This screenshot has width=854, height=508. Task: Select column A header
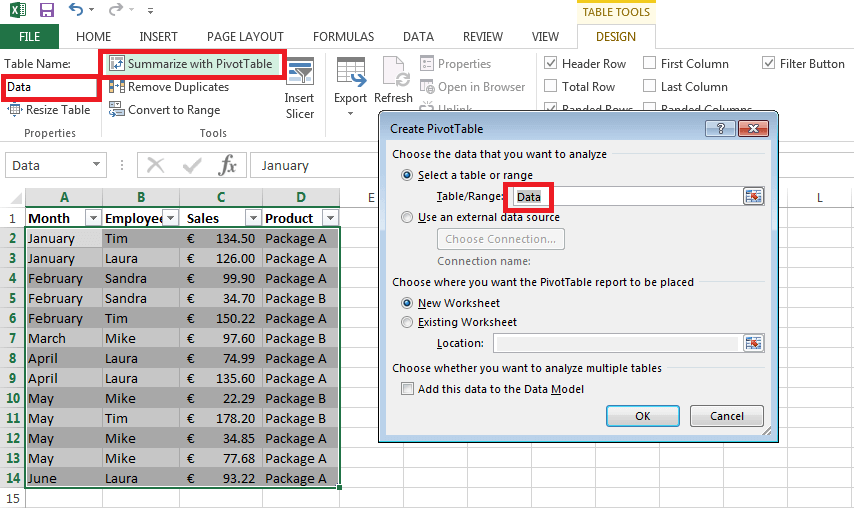click(x=64, y=197)
